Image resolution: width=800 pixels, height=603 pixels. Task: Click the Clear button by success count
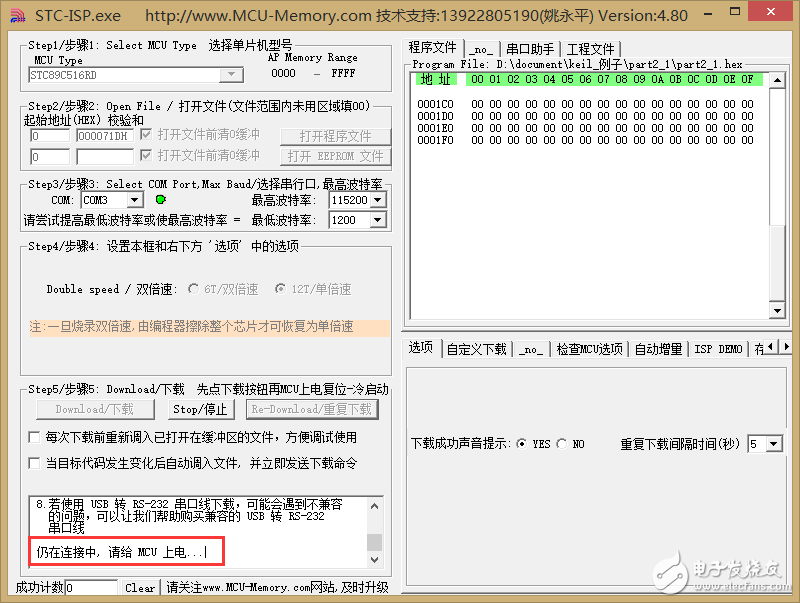click(140, 588)
